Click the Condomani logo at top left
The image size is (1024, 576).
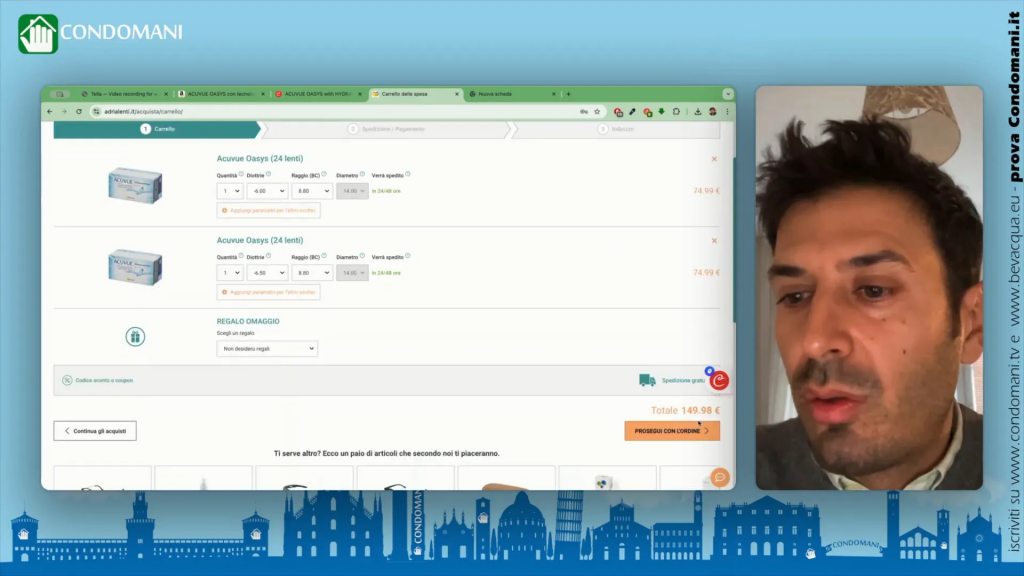[101, 34]
